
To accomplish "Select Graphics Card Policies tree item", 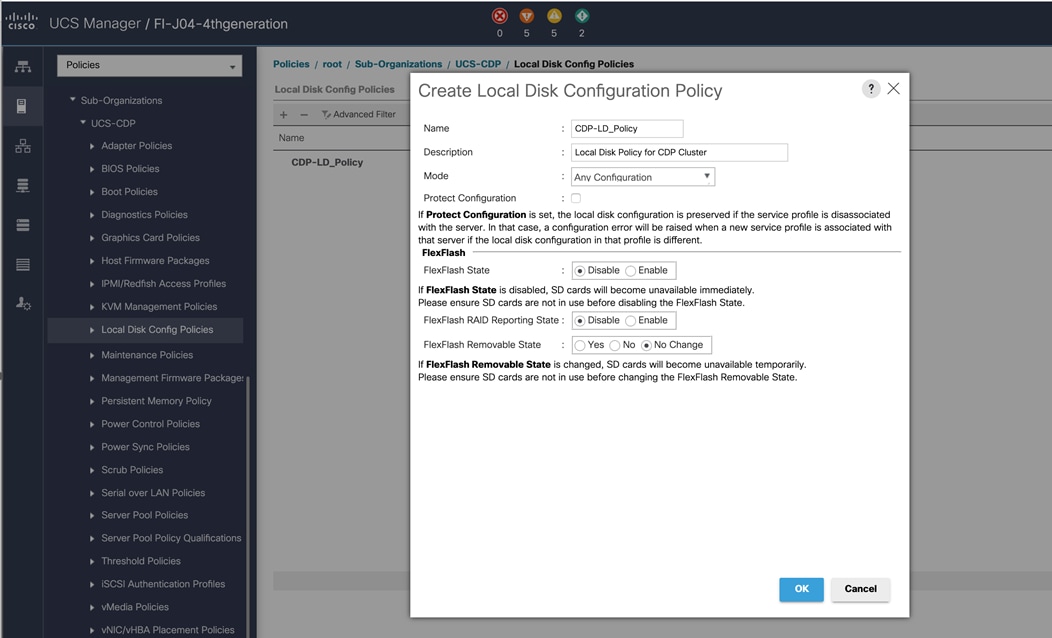I will (150, 237).
